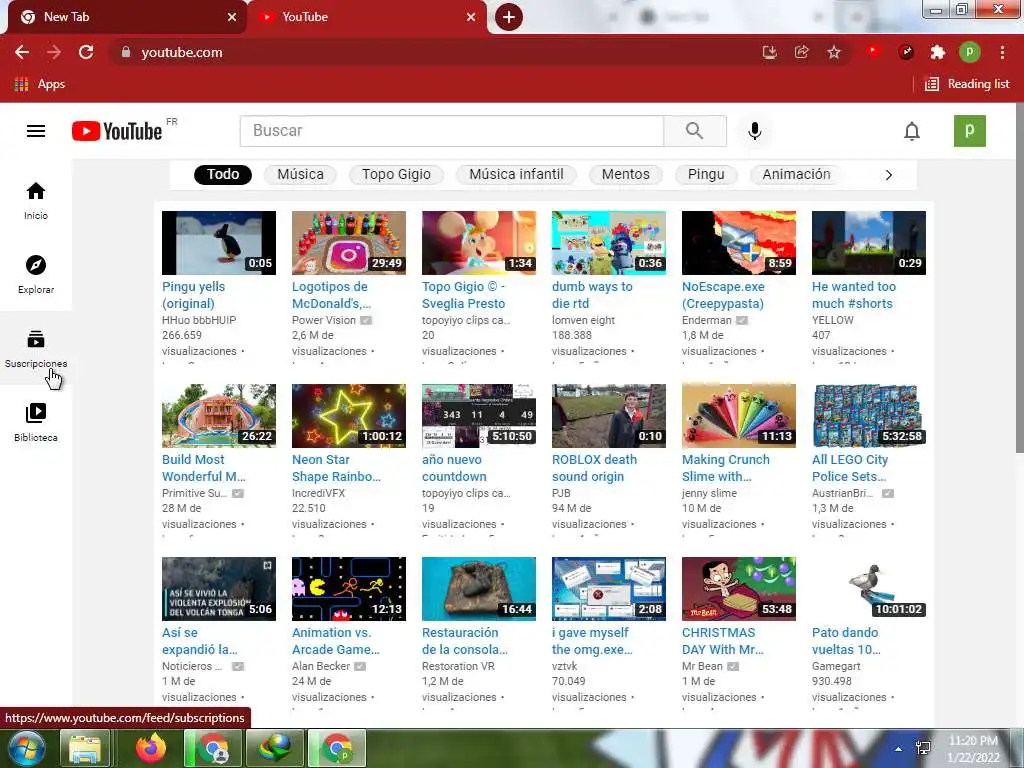Open the Pingu yells (original) video title

pyautogui.click(x=193, y=295)
